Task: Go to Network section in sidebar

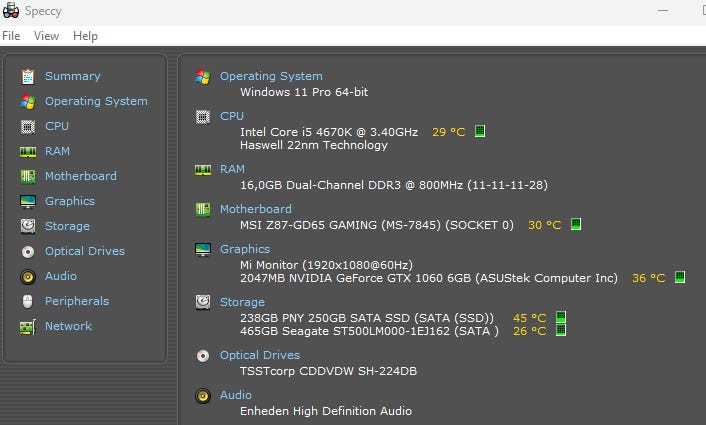Action: point(68,326)
